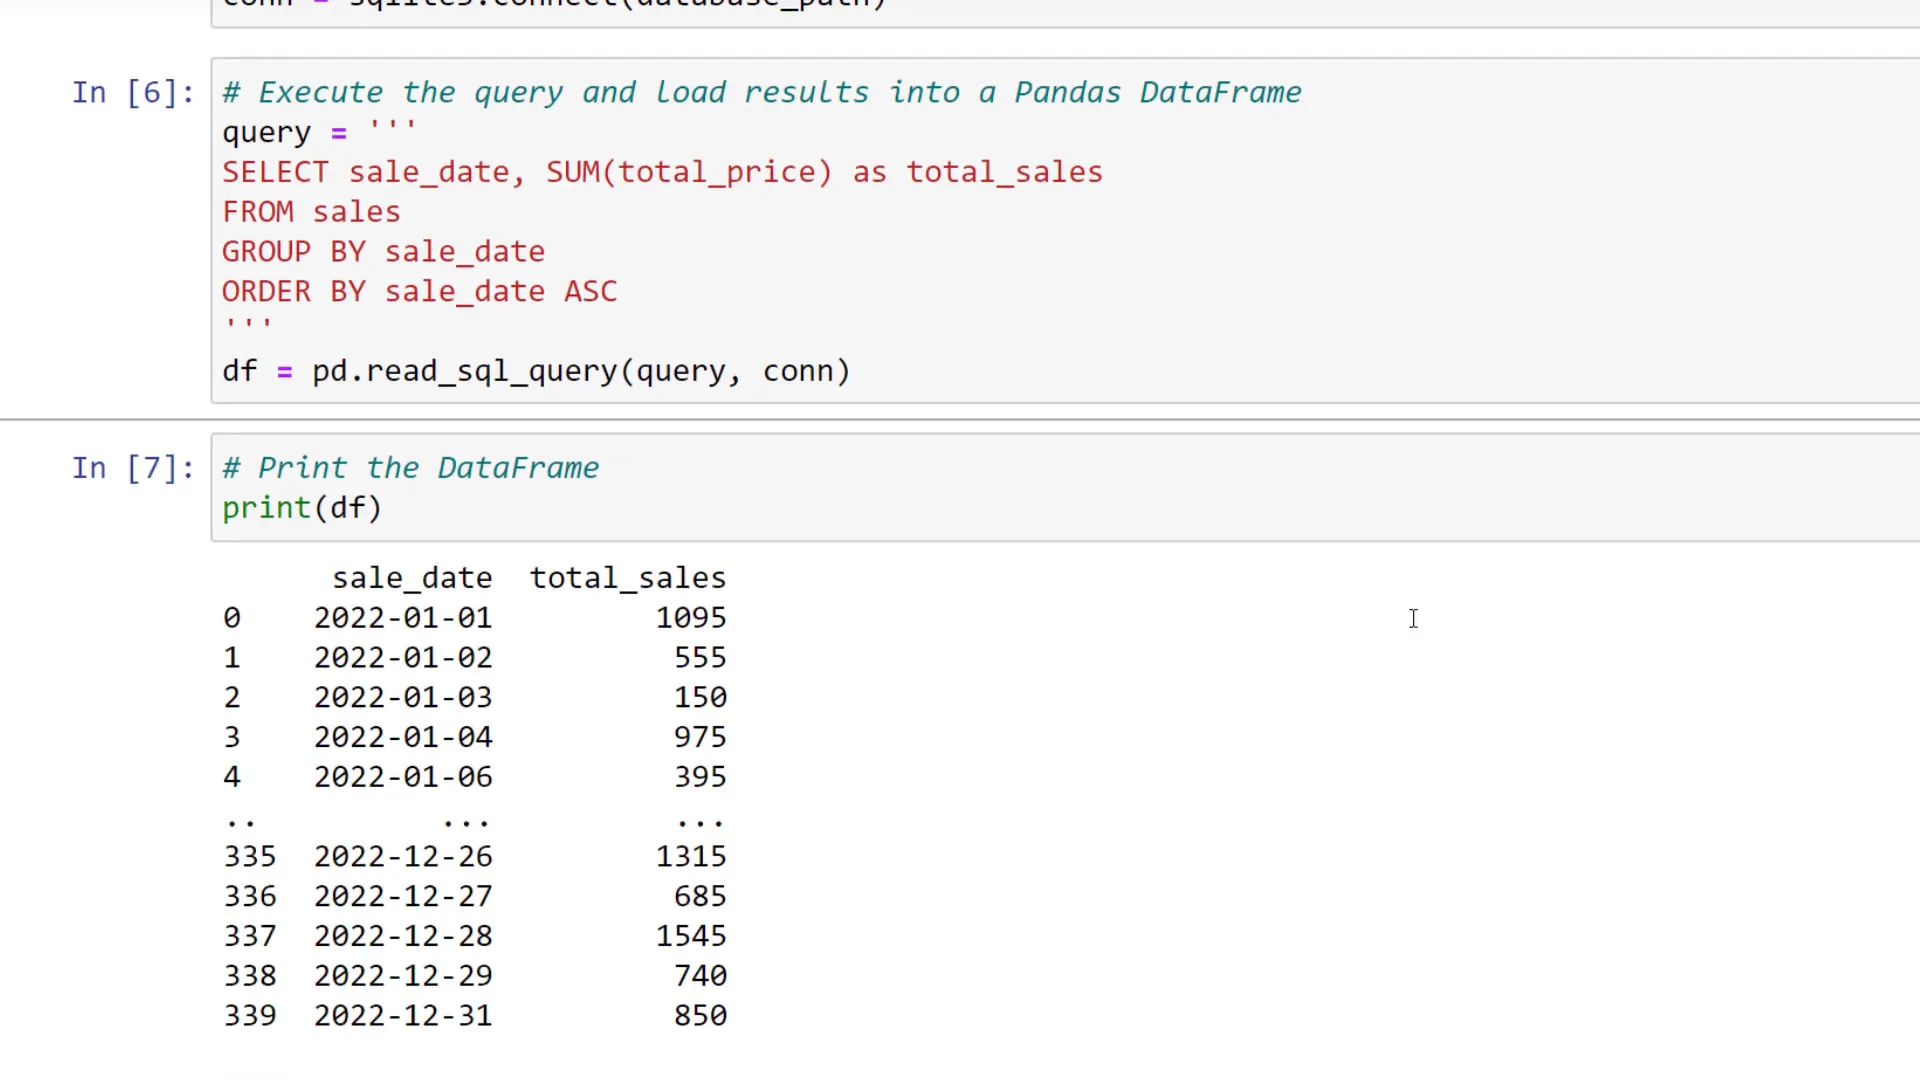Click the ORDER BY sale_date ASC line

[419, 291]
